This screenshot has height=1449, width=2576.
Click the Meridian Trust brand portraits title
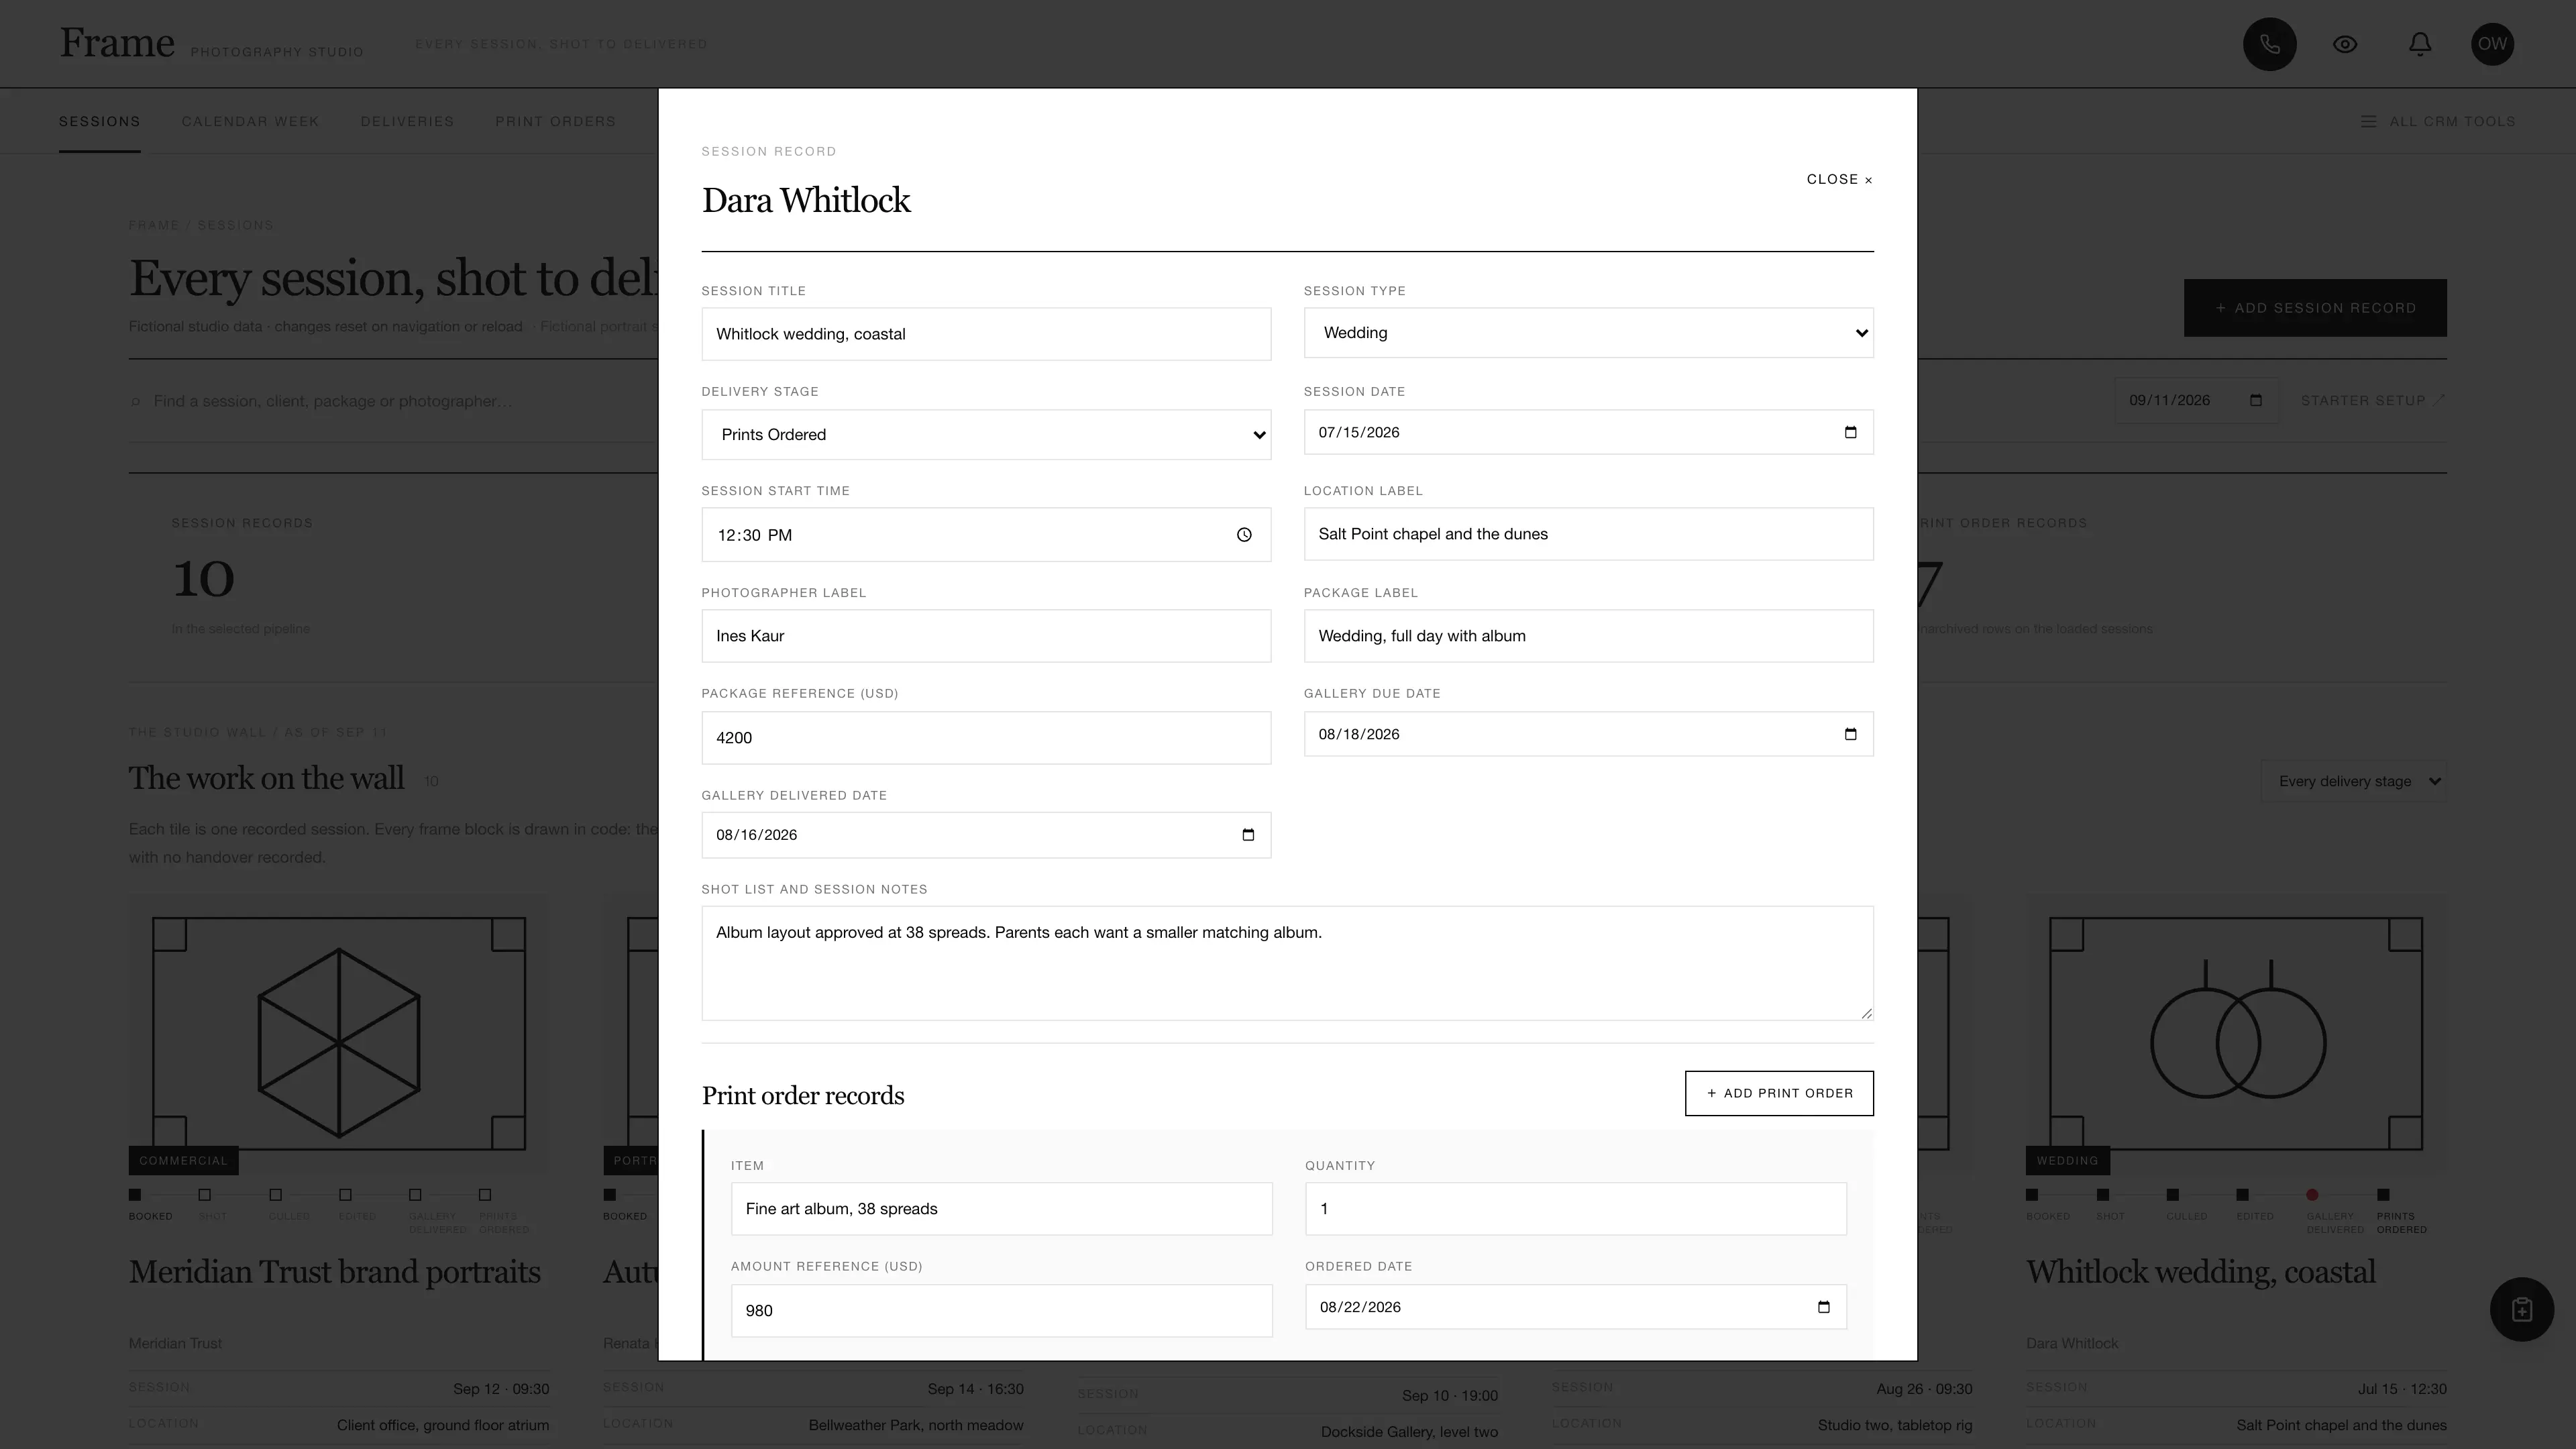tap(335, 1272)
